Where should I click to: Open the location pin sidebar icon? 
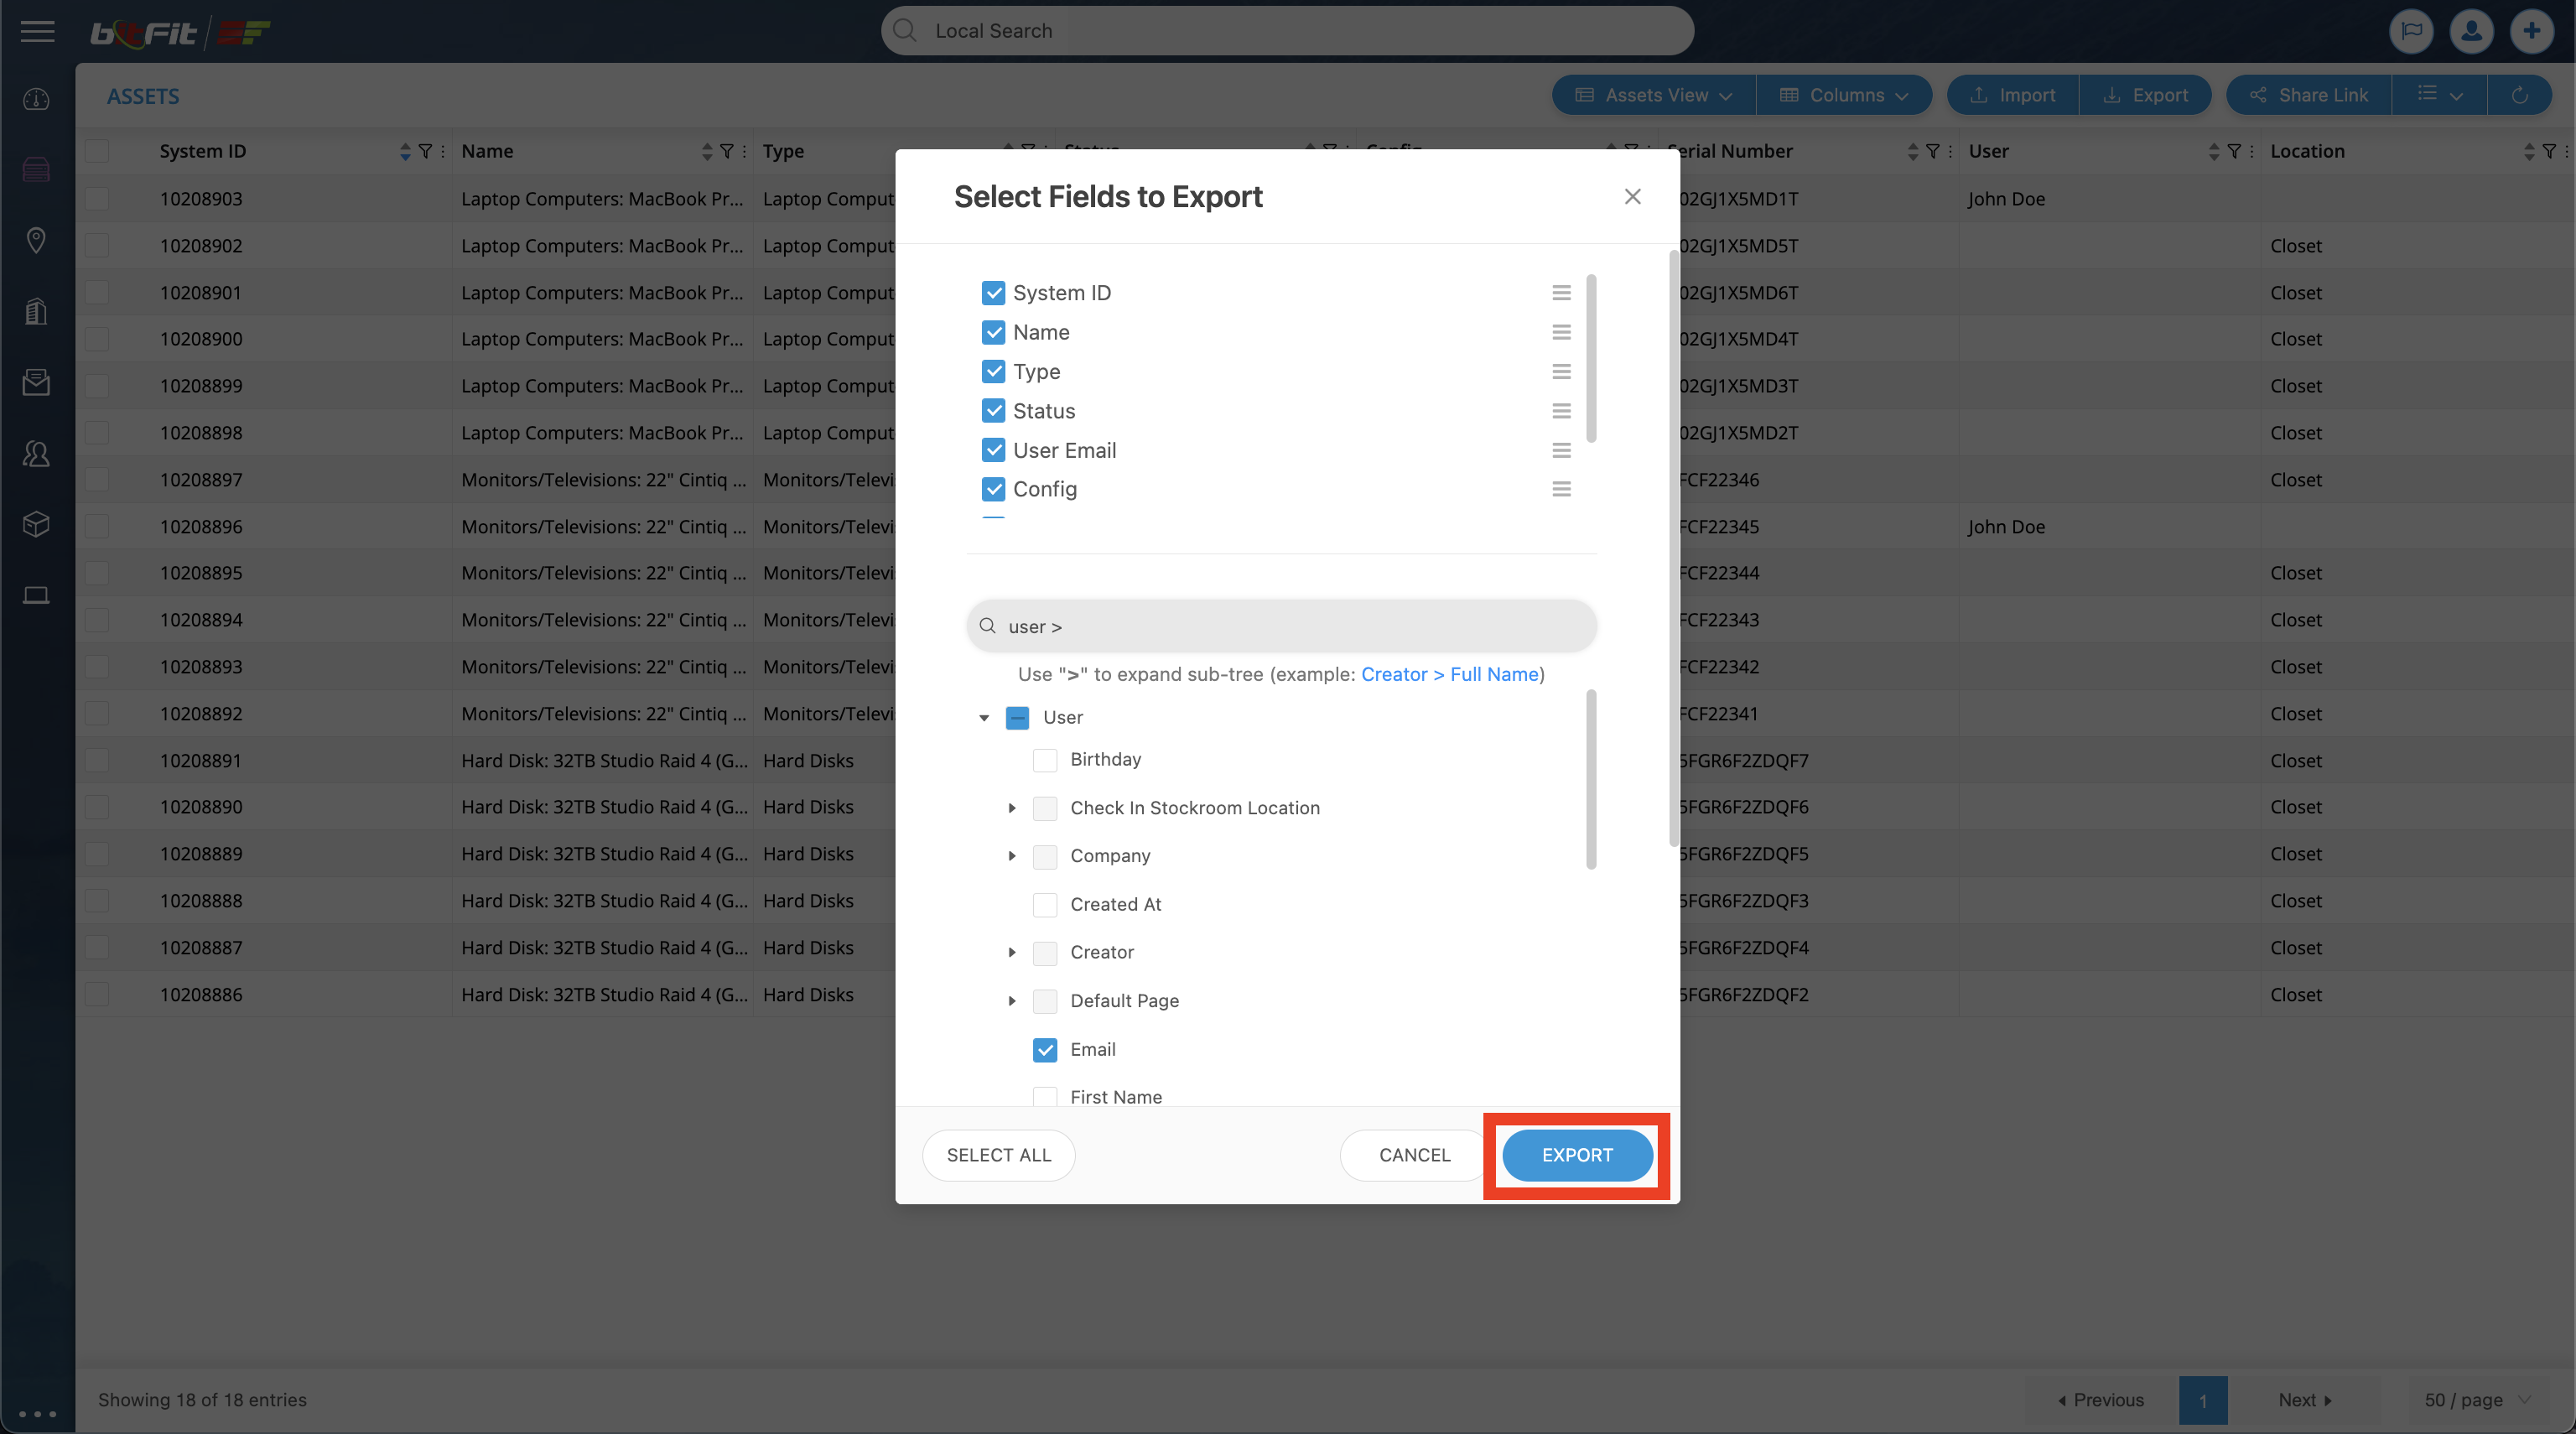click(x=36, y=240)
